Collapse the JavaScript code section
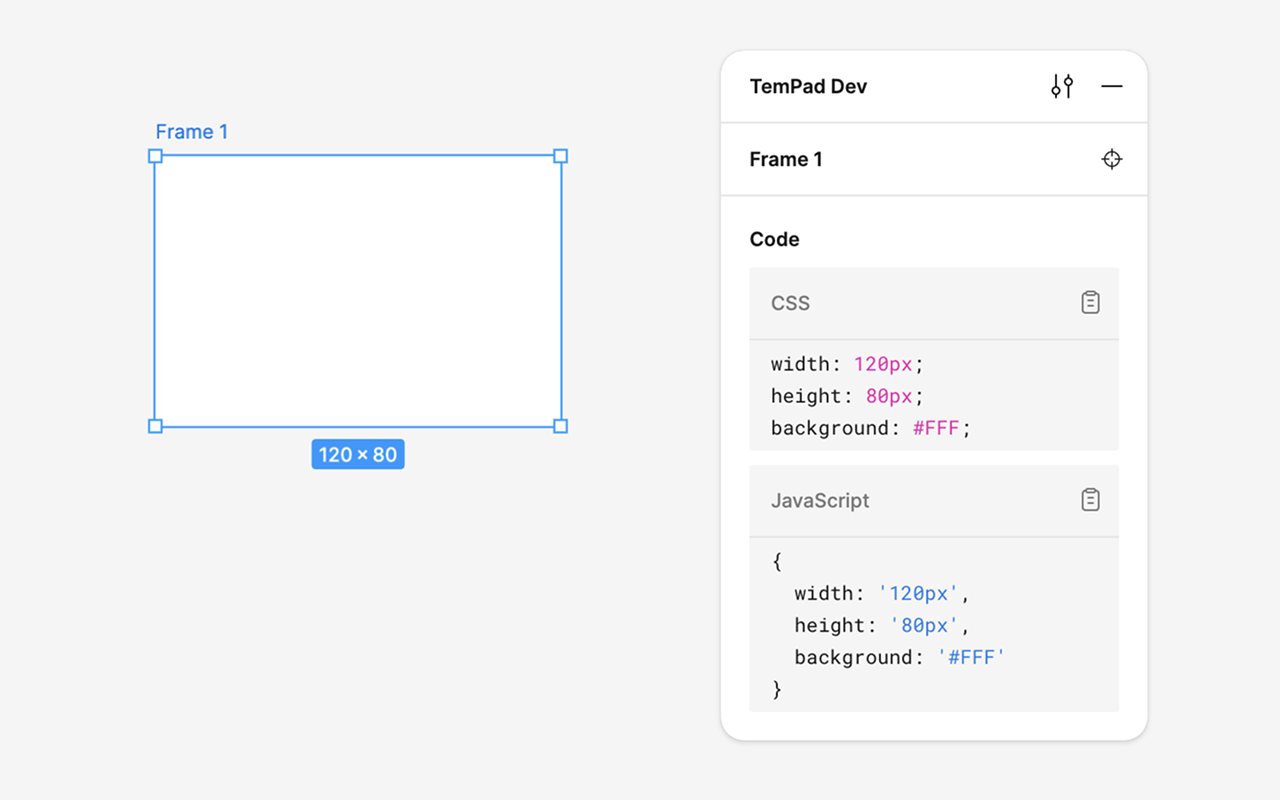This screenshot has width=1280, height=800. 820,500
